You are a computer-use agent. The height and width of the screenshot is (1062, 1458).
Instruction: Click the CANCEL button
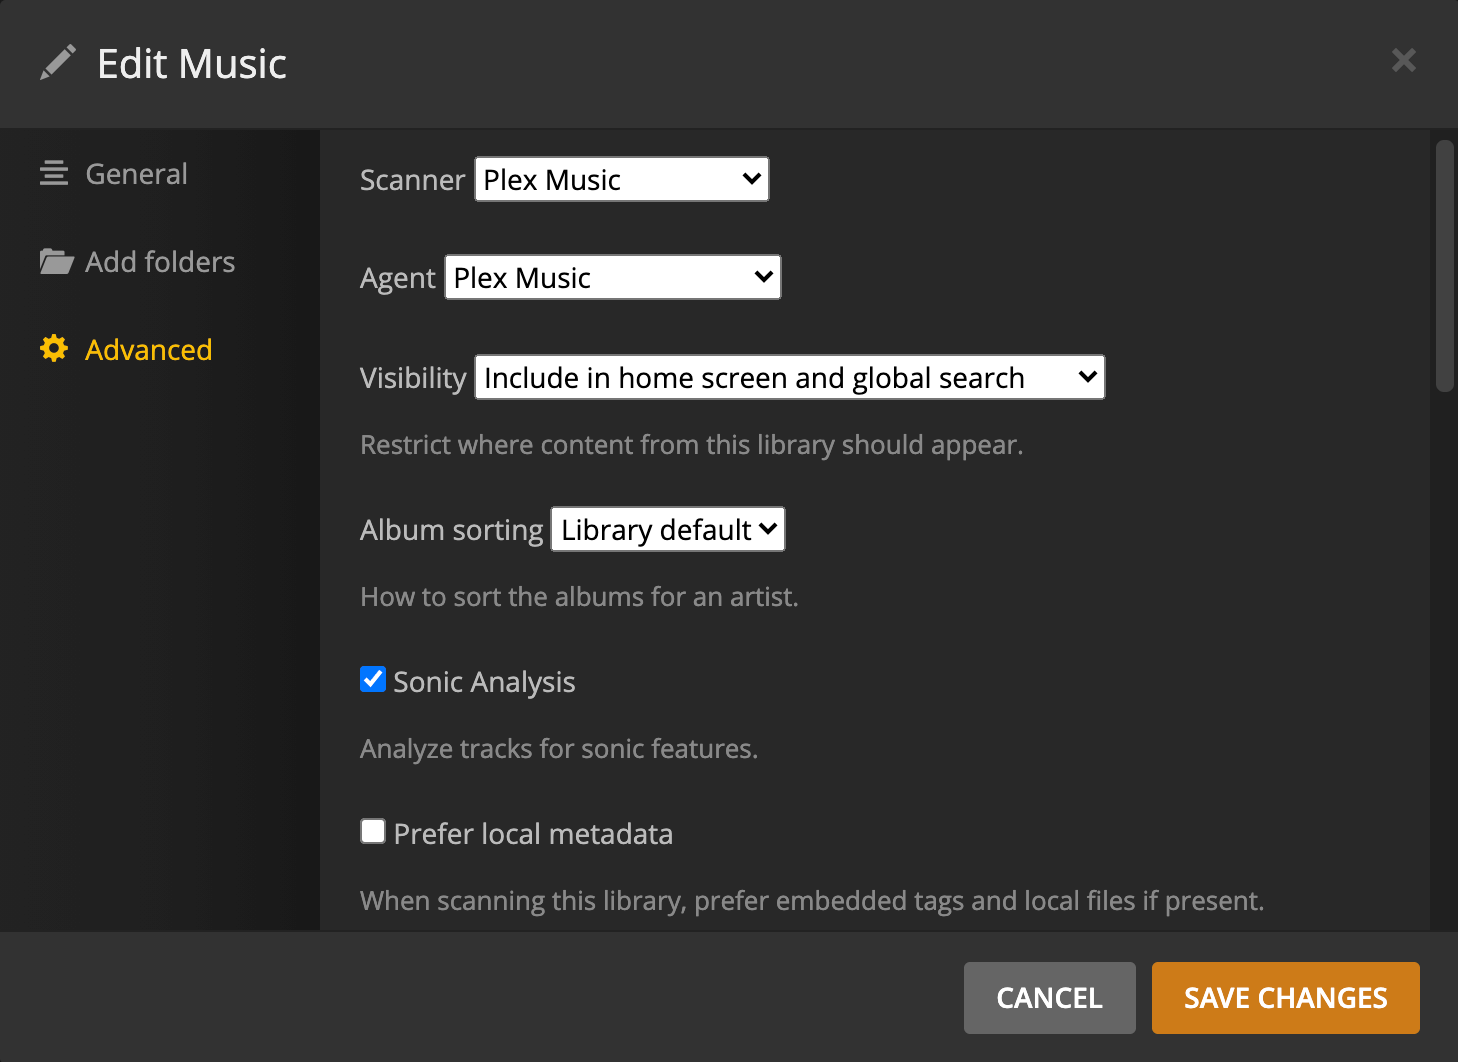click(x=1048, y=997)
